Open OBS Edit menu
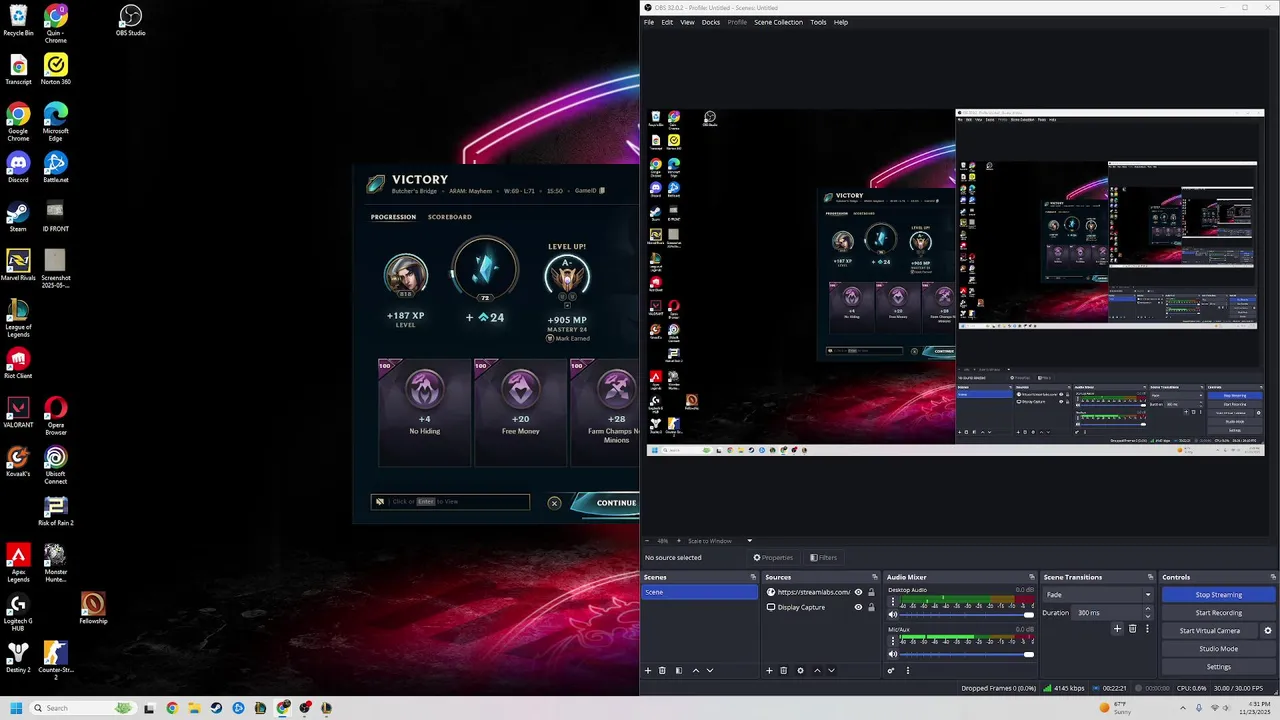 click(x=667, y=22)
